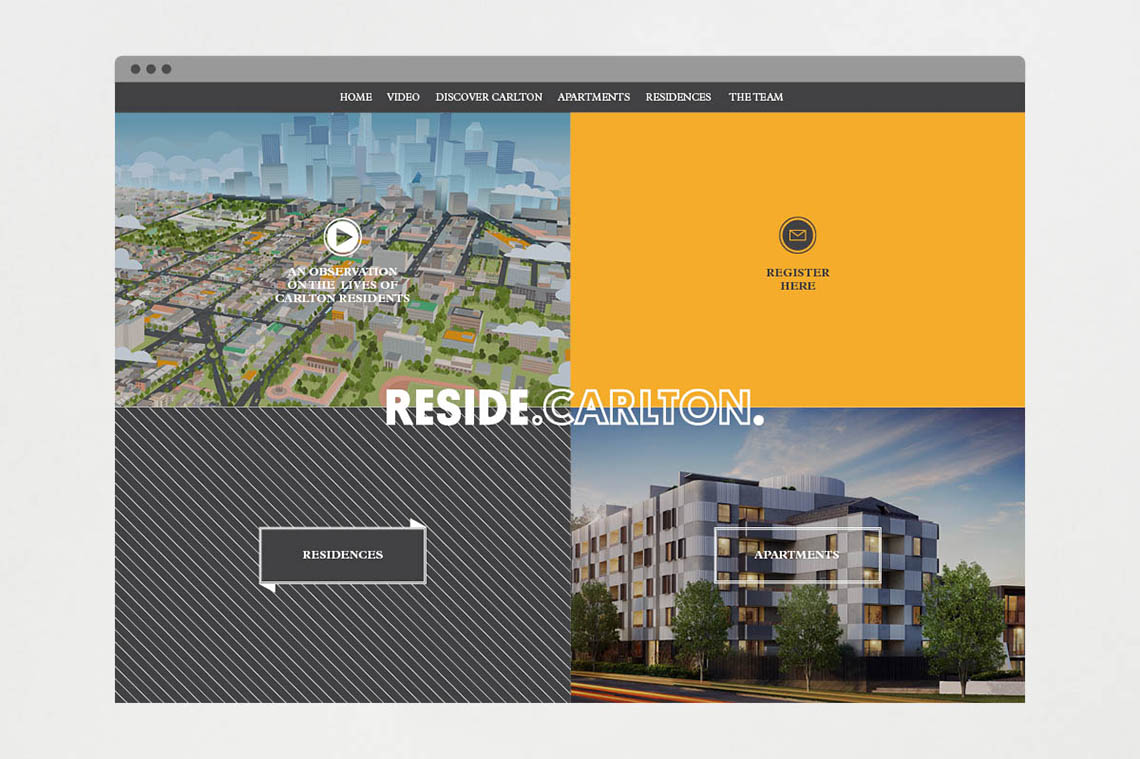Click the middle dot in the window title bar

click(151, 69)
